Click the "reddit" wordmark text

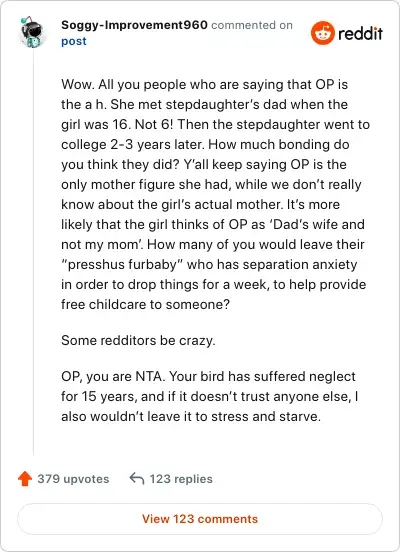click(x=360, y=34)
